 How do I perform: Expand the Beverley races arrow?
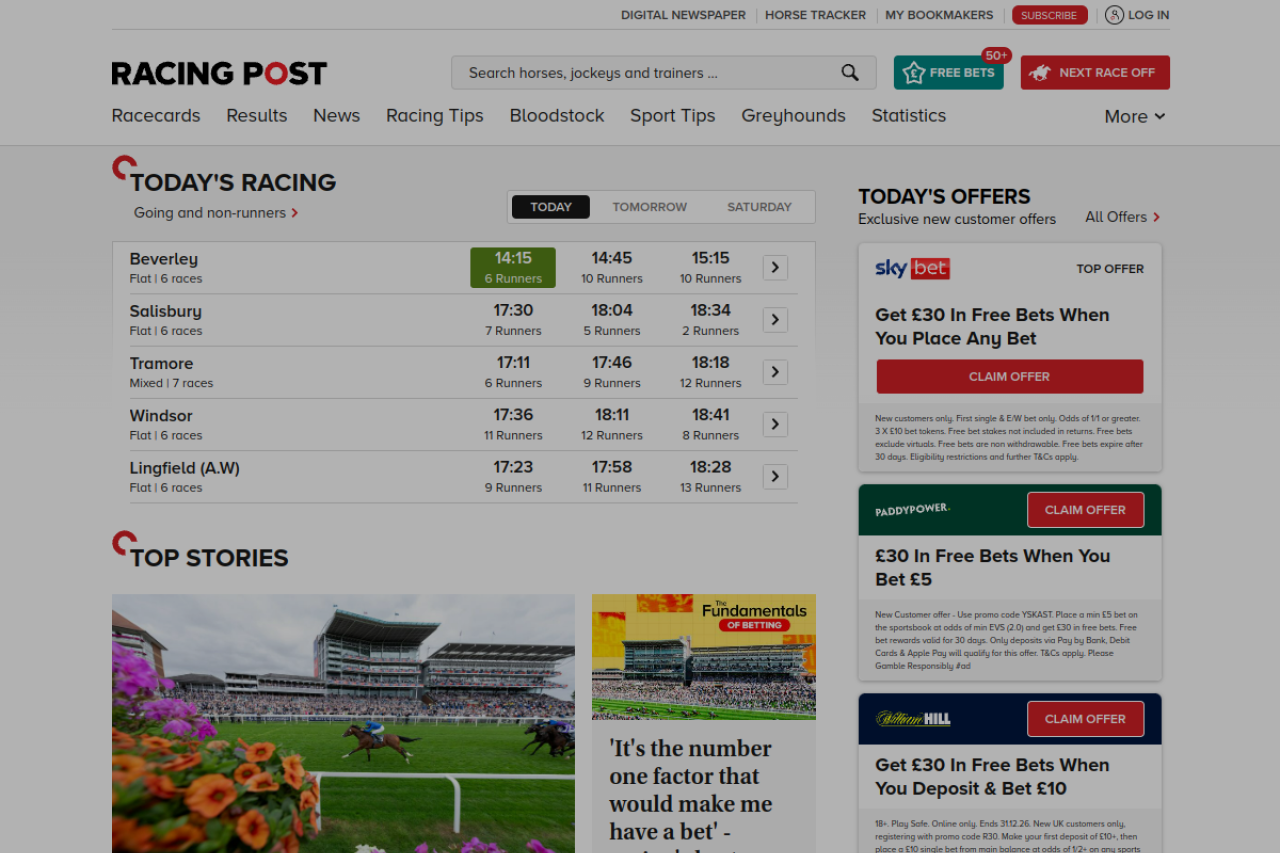click(775, 268)
